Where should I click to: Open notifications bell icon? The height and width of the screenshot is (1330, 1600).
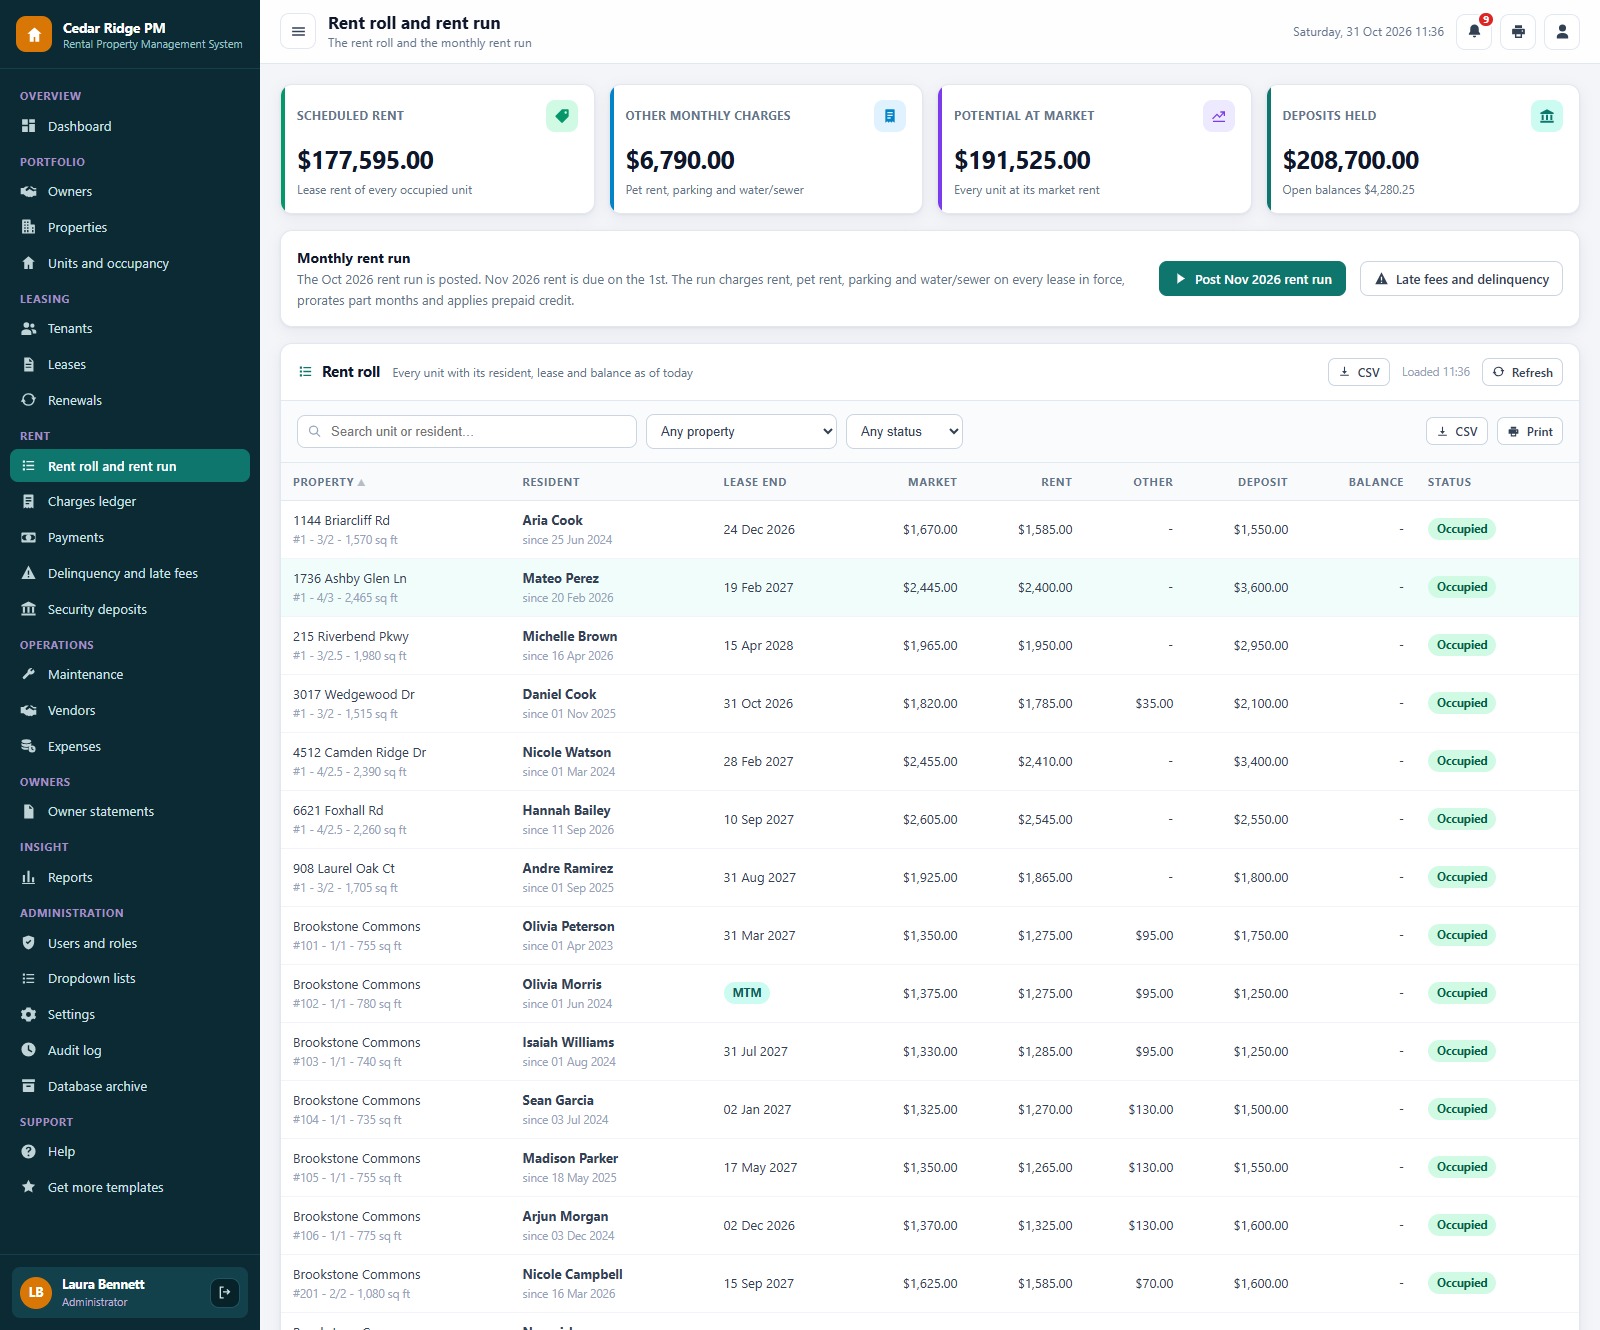pos(1474,32)
